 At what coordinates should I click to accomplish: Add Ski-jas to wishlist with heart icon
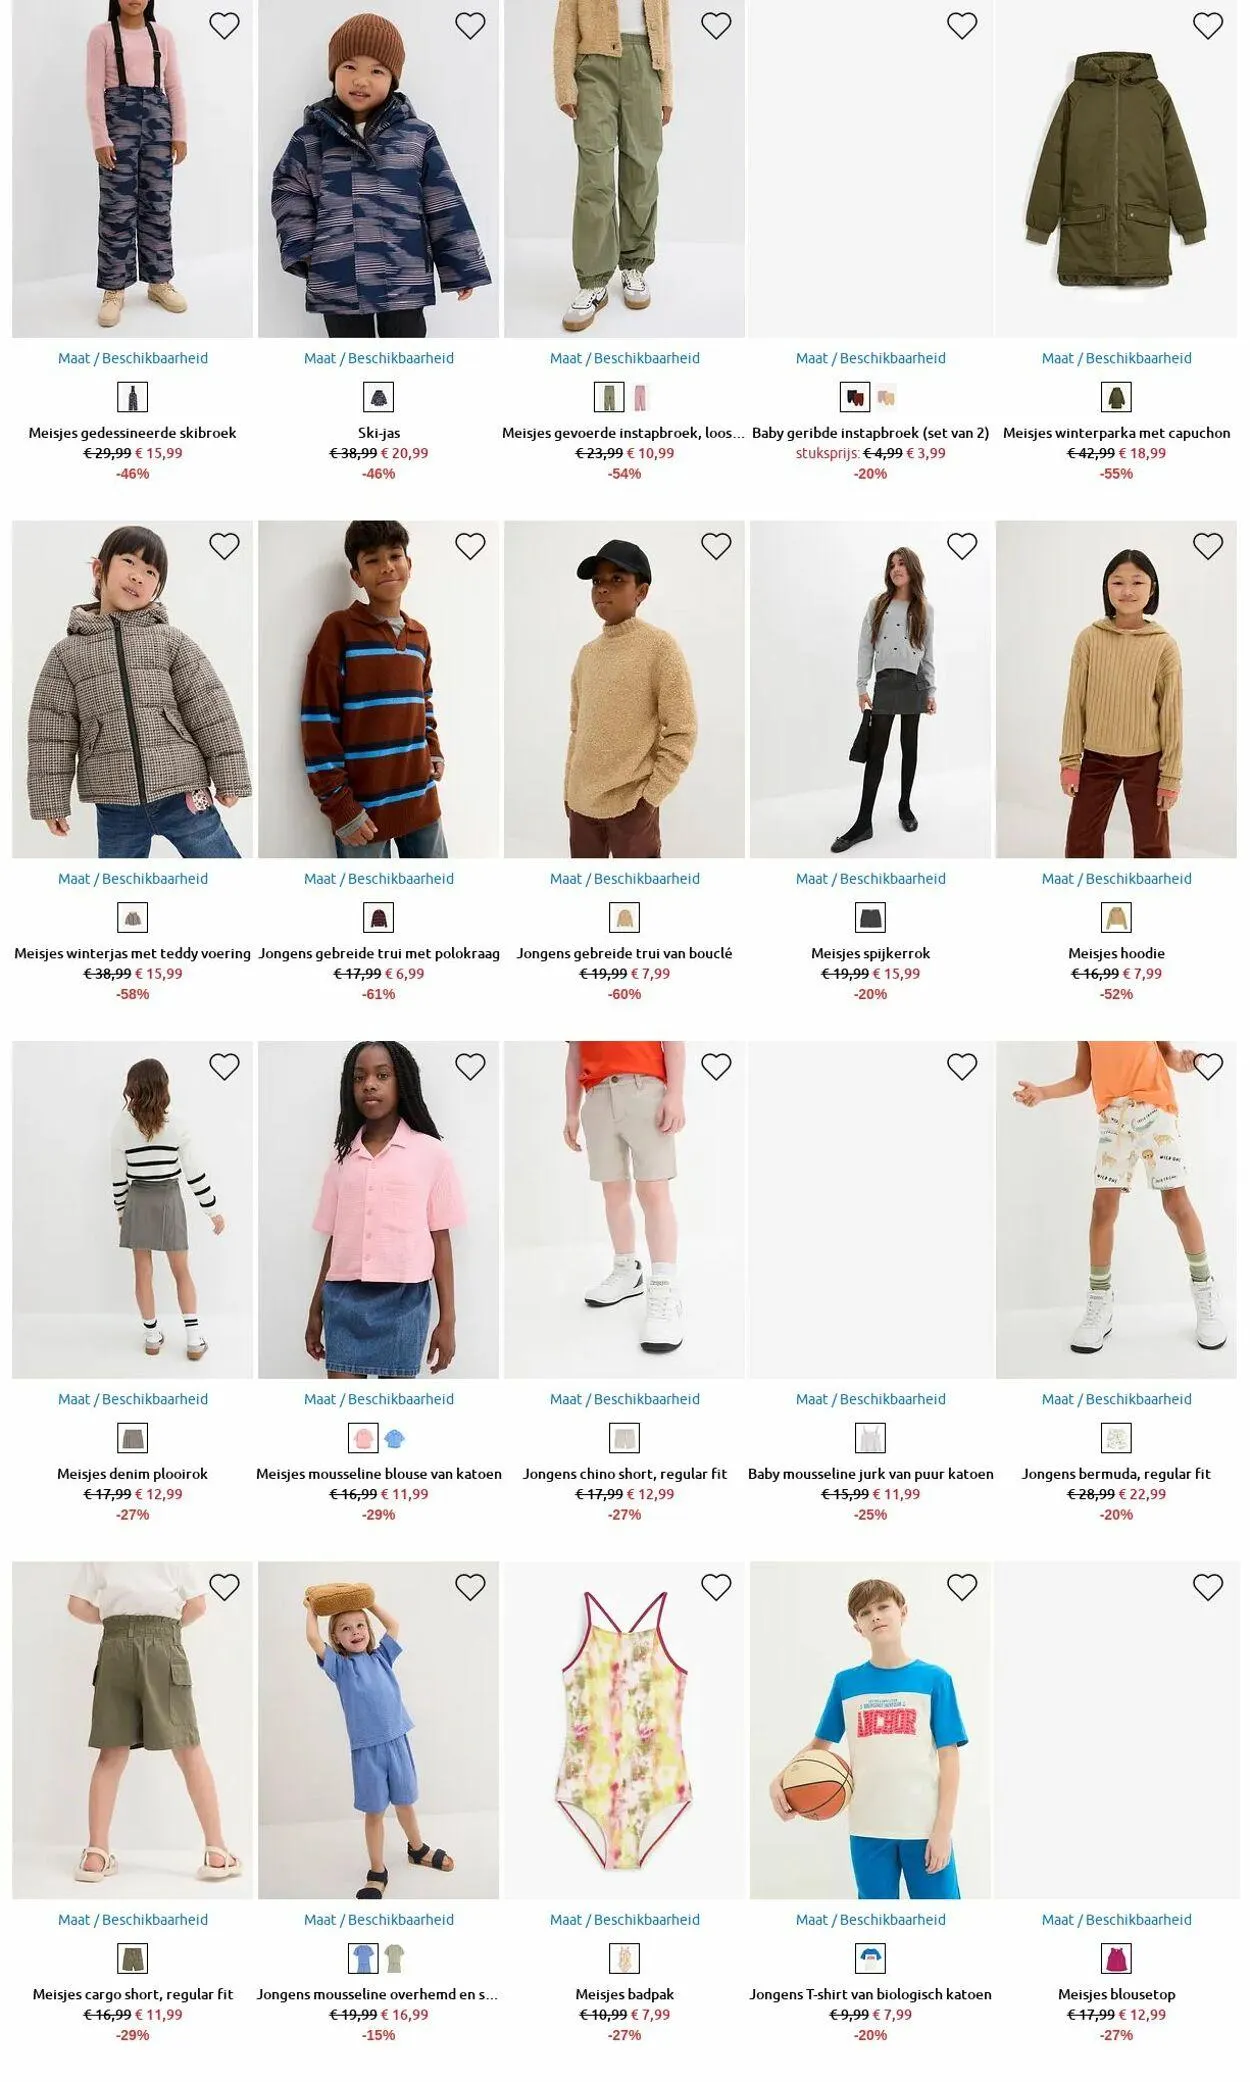point(470,25)
